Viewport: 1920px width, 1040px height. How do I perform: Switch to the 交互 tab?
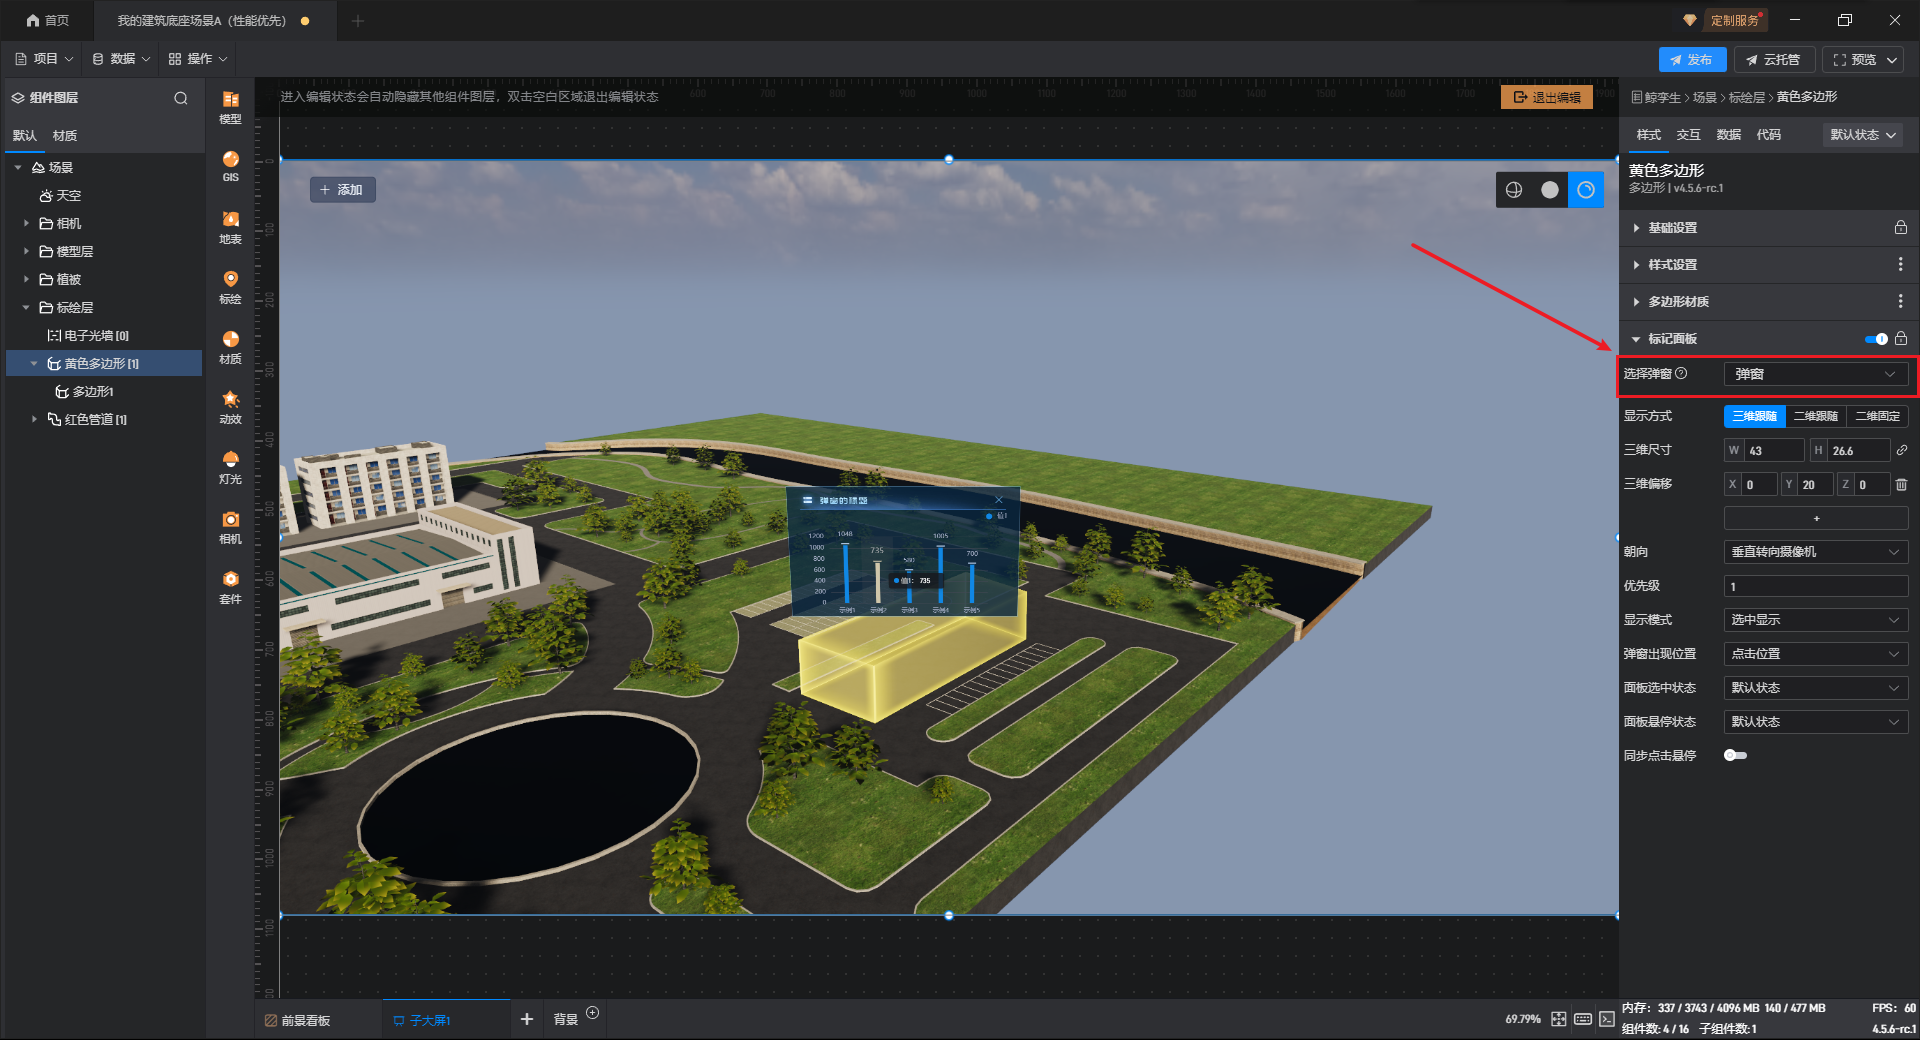click(x=1688, y=135)
